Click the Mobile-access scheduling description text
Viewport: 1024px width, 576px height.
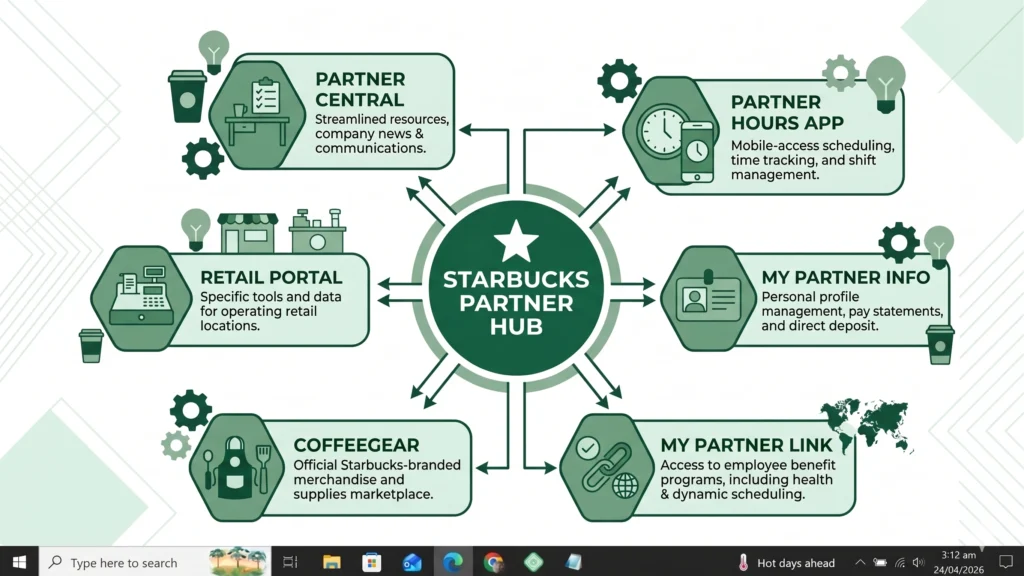coord(813,160)
